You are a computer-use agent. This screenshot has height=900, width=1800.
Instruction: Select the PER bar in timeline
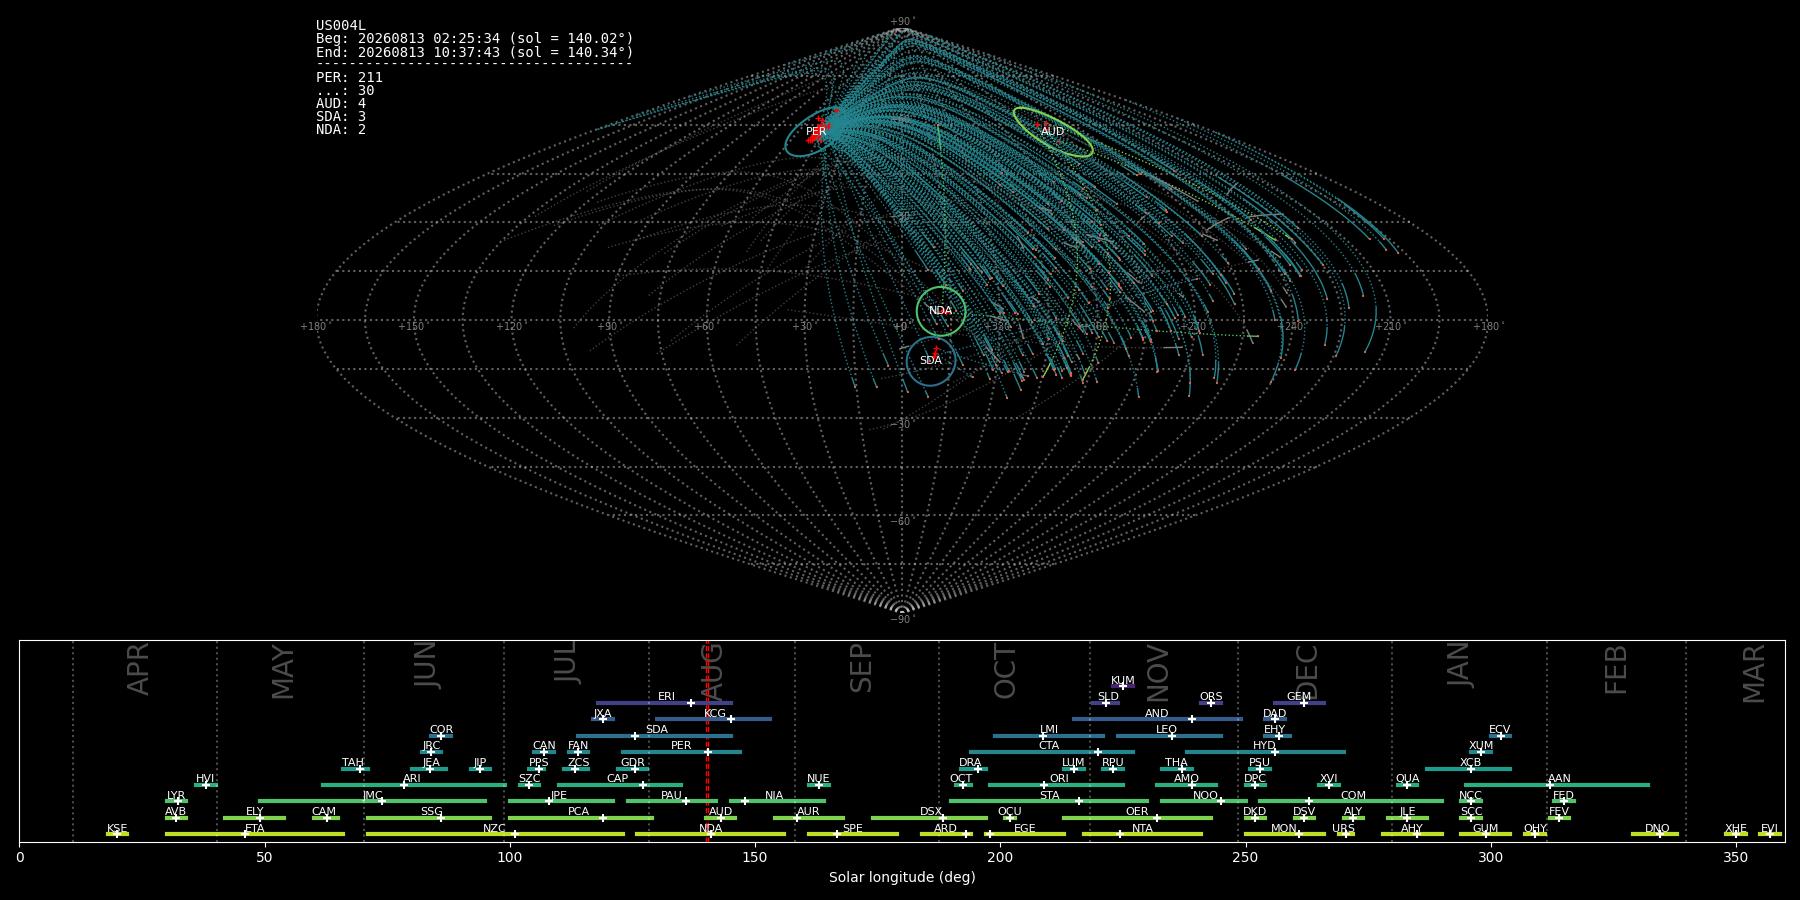click(681, 752)
